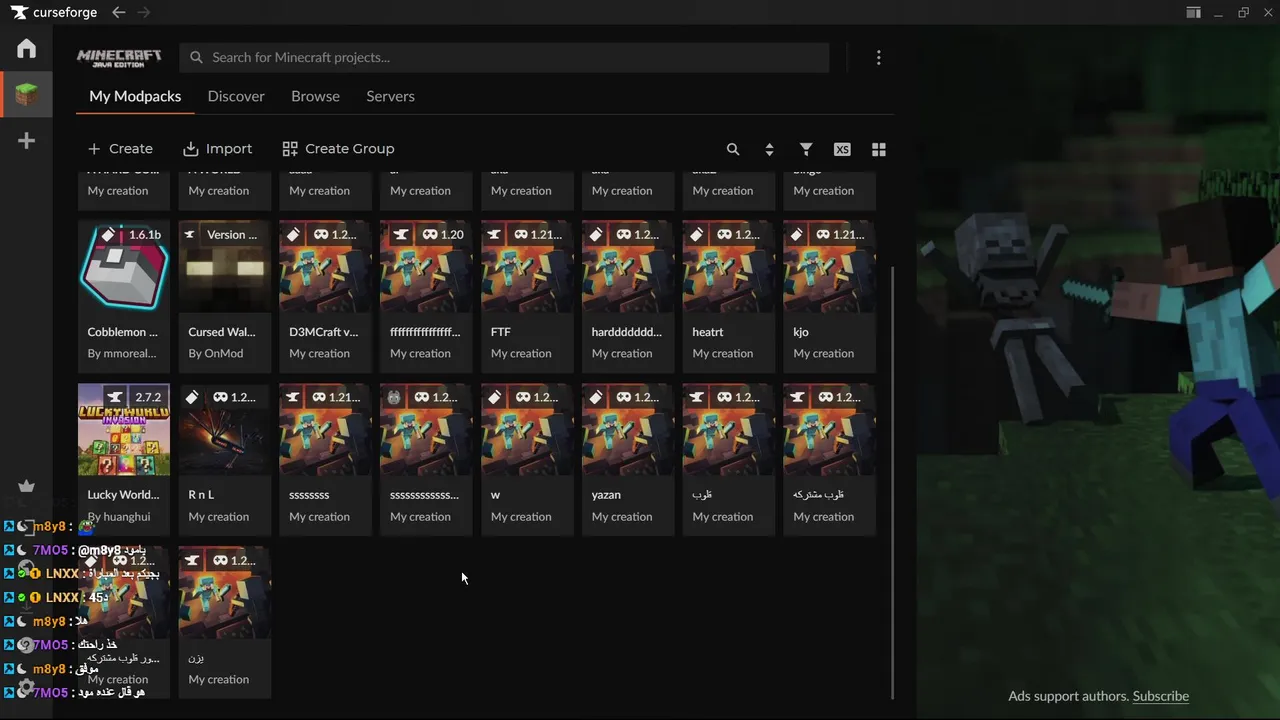Screen dimensions: 1280x720
Task: Open the three-dot options menu
Action: (x=878, y=58)
